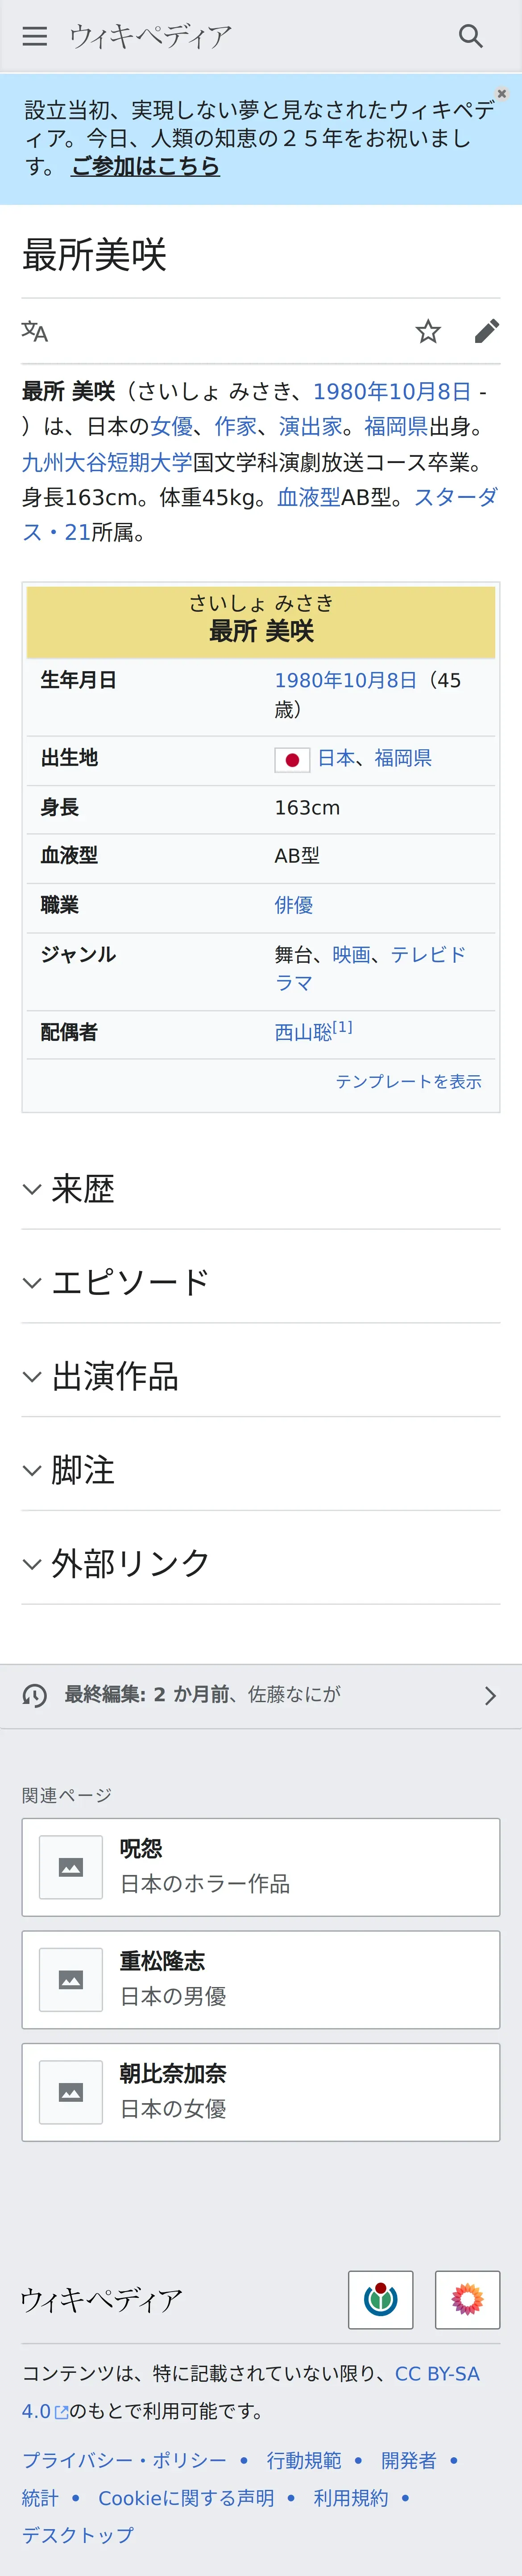522x2576 pixels.
Task: Dismiss the anniversary banner with the X
Action: click(x=502, y=93)
